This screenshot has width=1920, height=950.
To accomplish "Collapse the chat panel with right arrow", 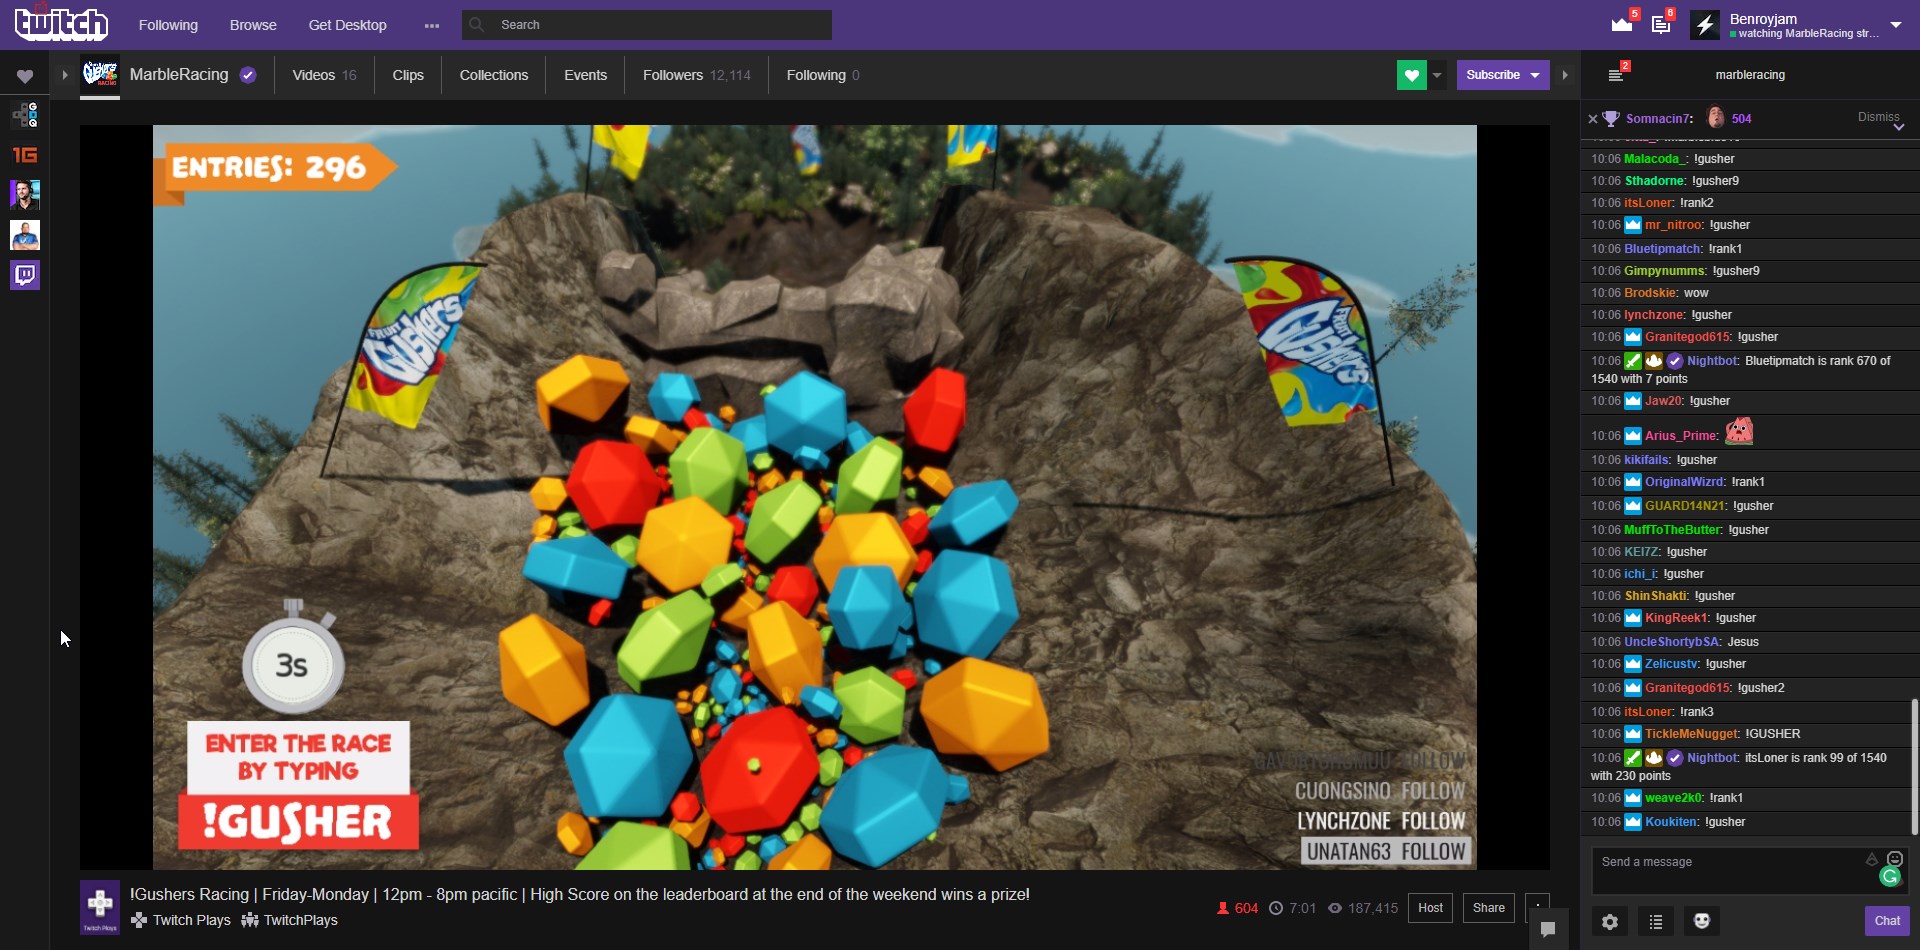I will coord(1565,75).
